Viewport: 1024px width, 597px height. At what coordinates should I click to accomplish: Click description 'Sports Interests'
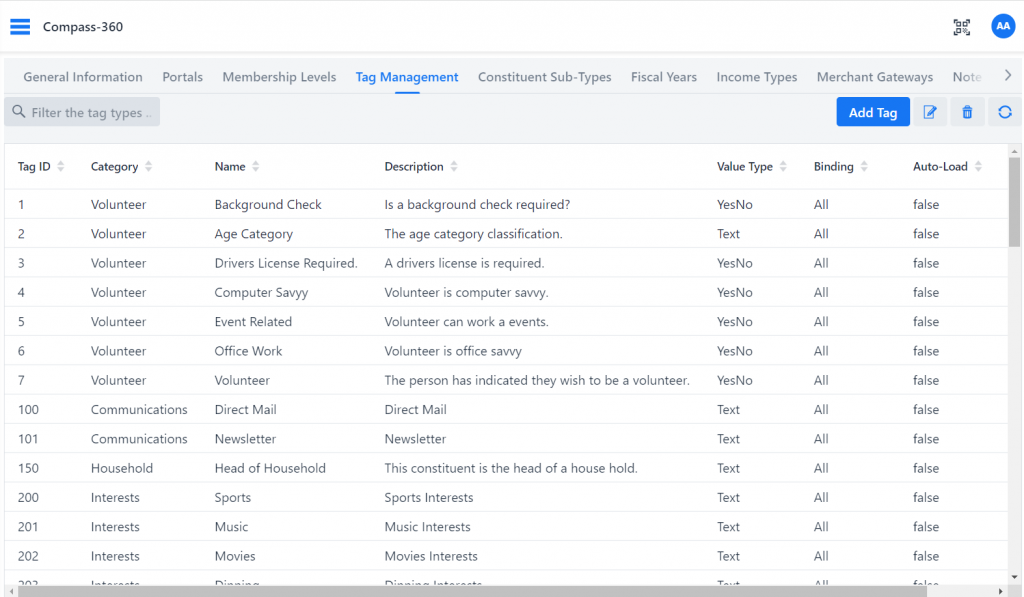click(x=428, y=498)
